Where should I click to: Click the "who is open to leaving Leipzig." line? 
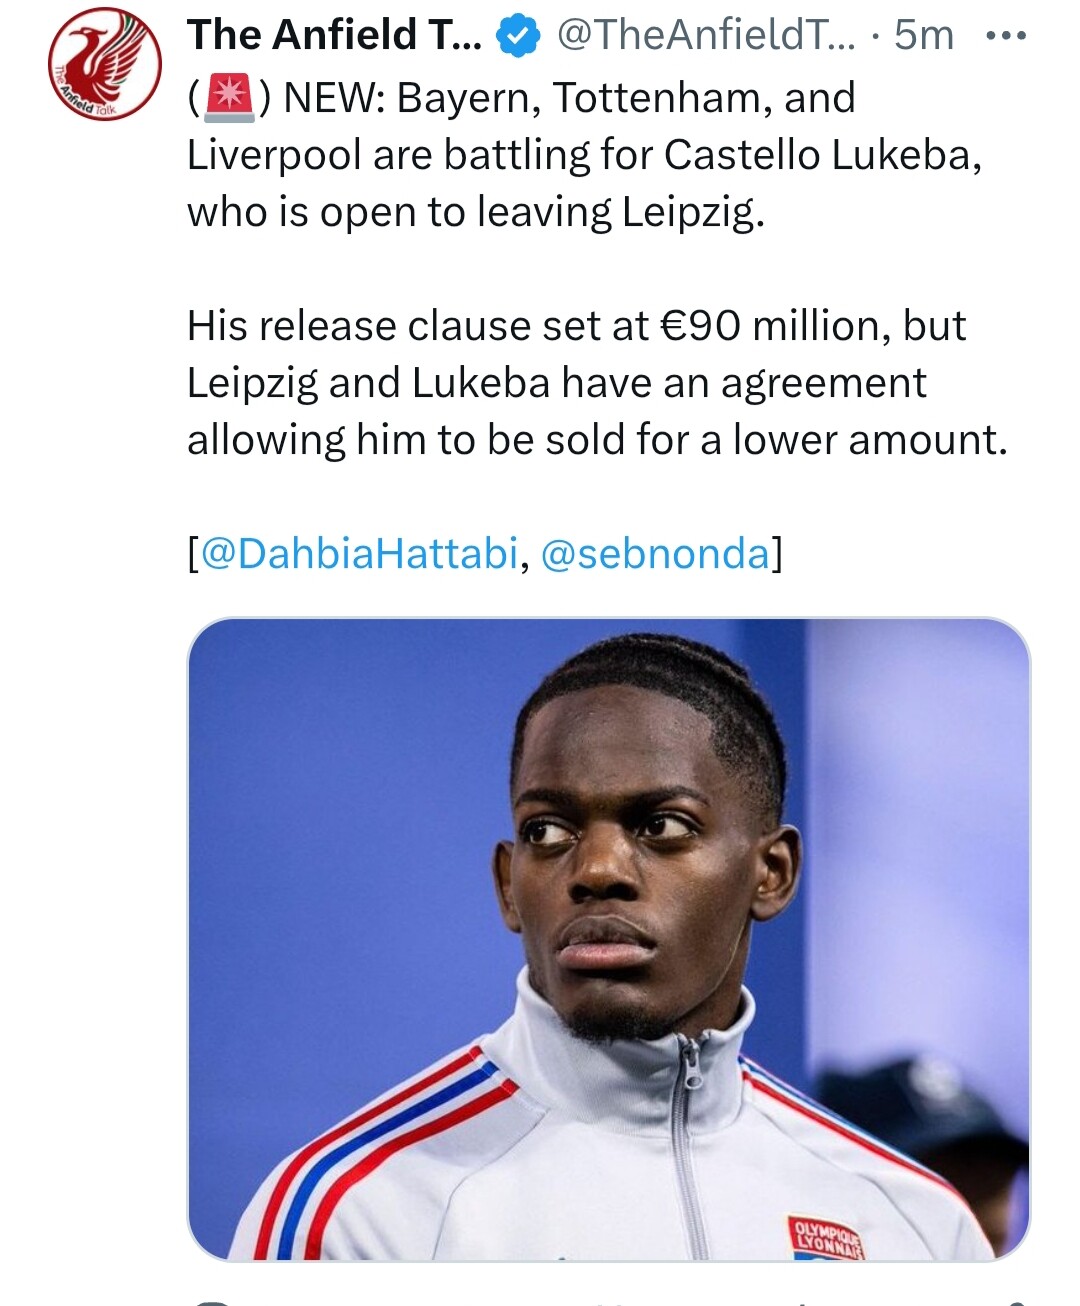[x=475, y=212]
